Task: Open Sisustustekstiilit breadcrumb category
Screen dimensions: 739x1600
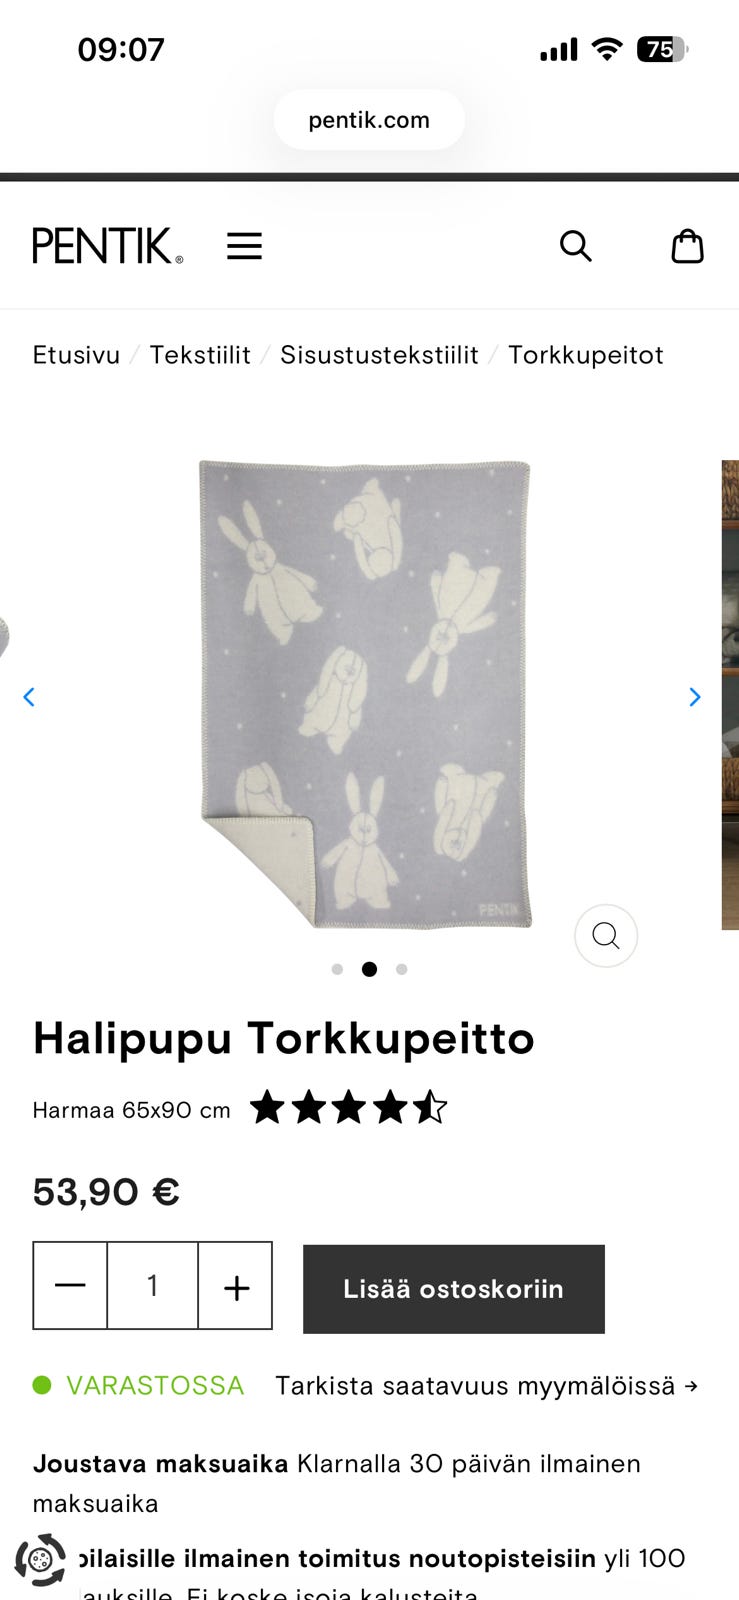Action: [379, 355]
